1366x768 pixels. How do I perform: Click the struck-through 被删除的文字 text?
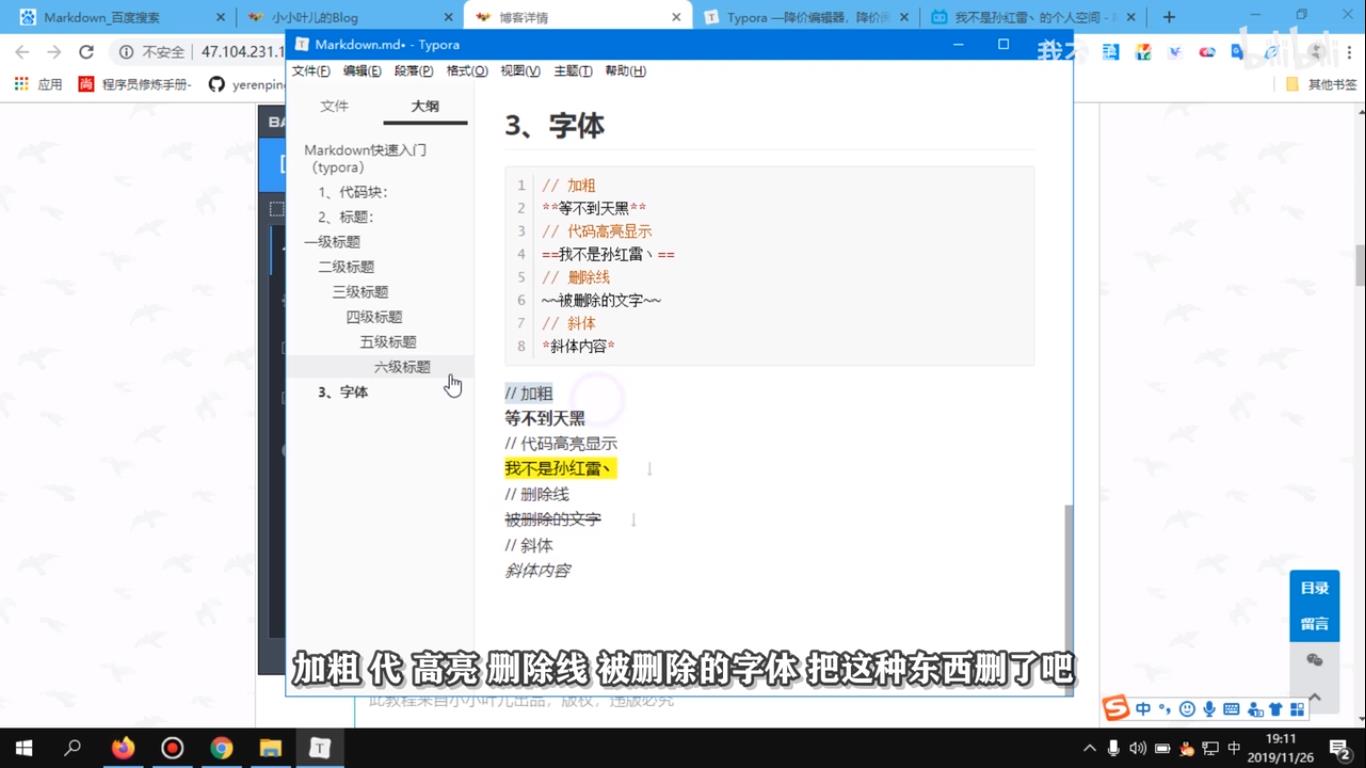[x=553, y=519]
